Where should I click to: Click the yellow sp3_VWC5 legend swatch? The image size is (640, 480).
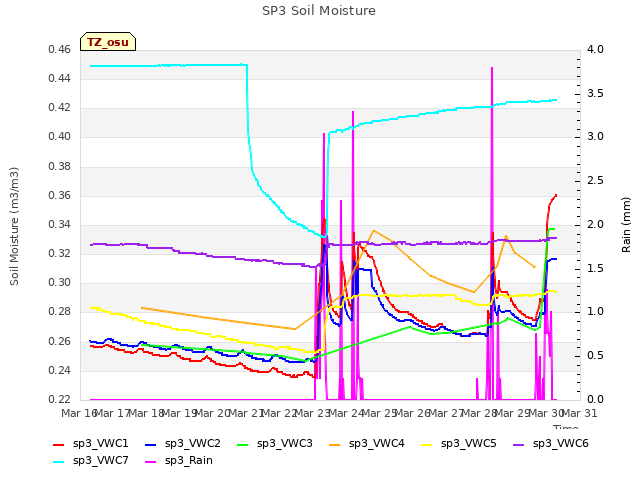(x=427, y=444)
